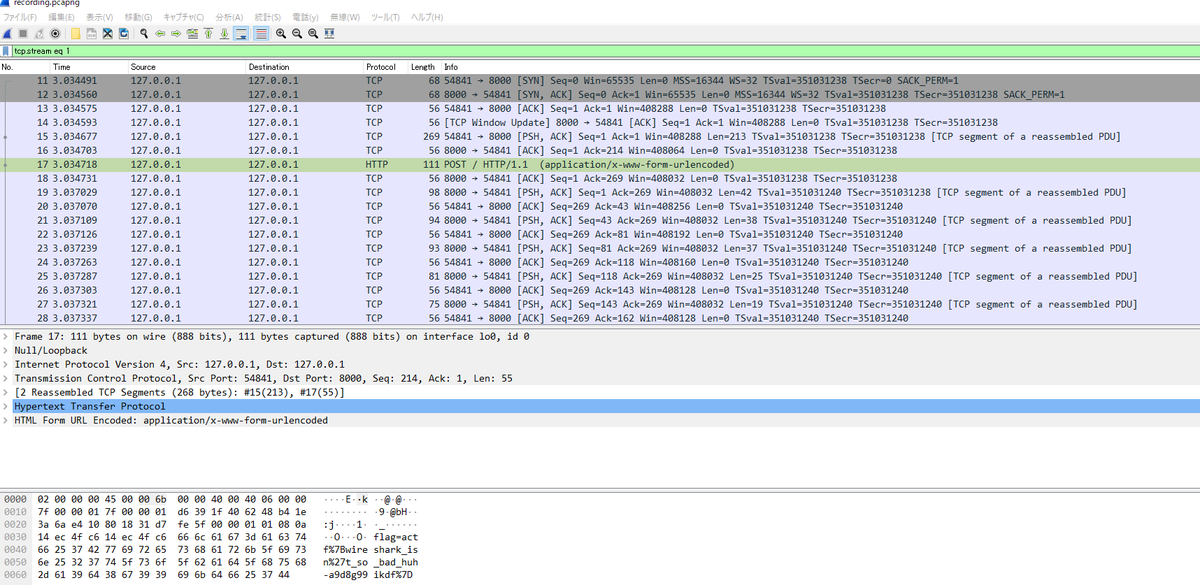Image resolution: width=1200 pixels, height=585 pixels.
Task: Go to the last packet icon
Action: pyautogui.click(x=224, y=34)
